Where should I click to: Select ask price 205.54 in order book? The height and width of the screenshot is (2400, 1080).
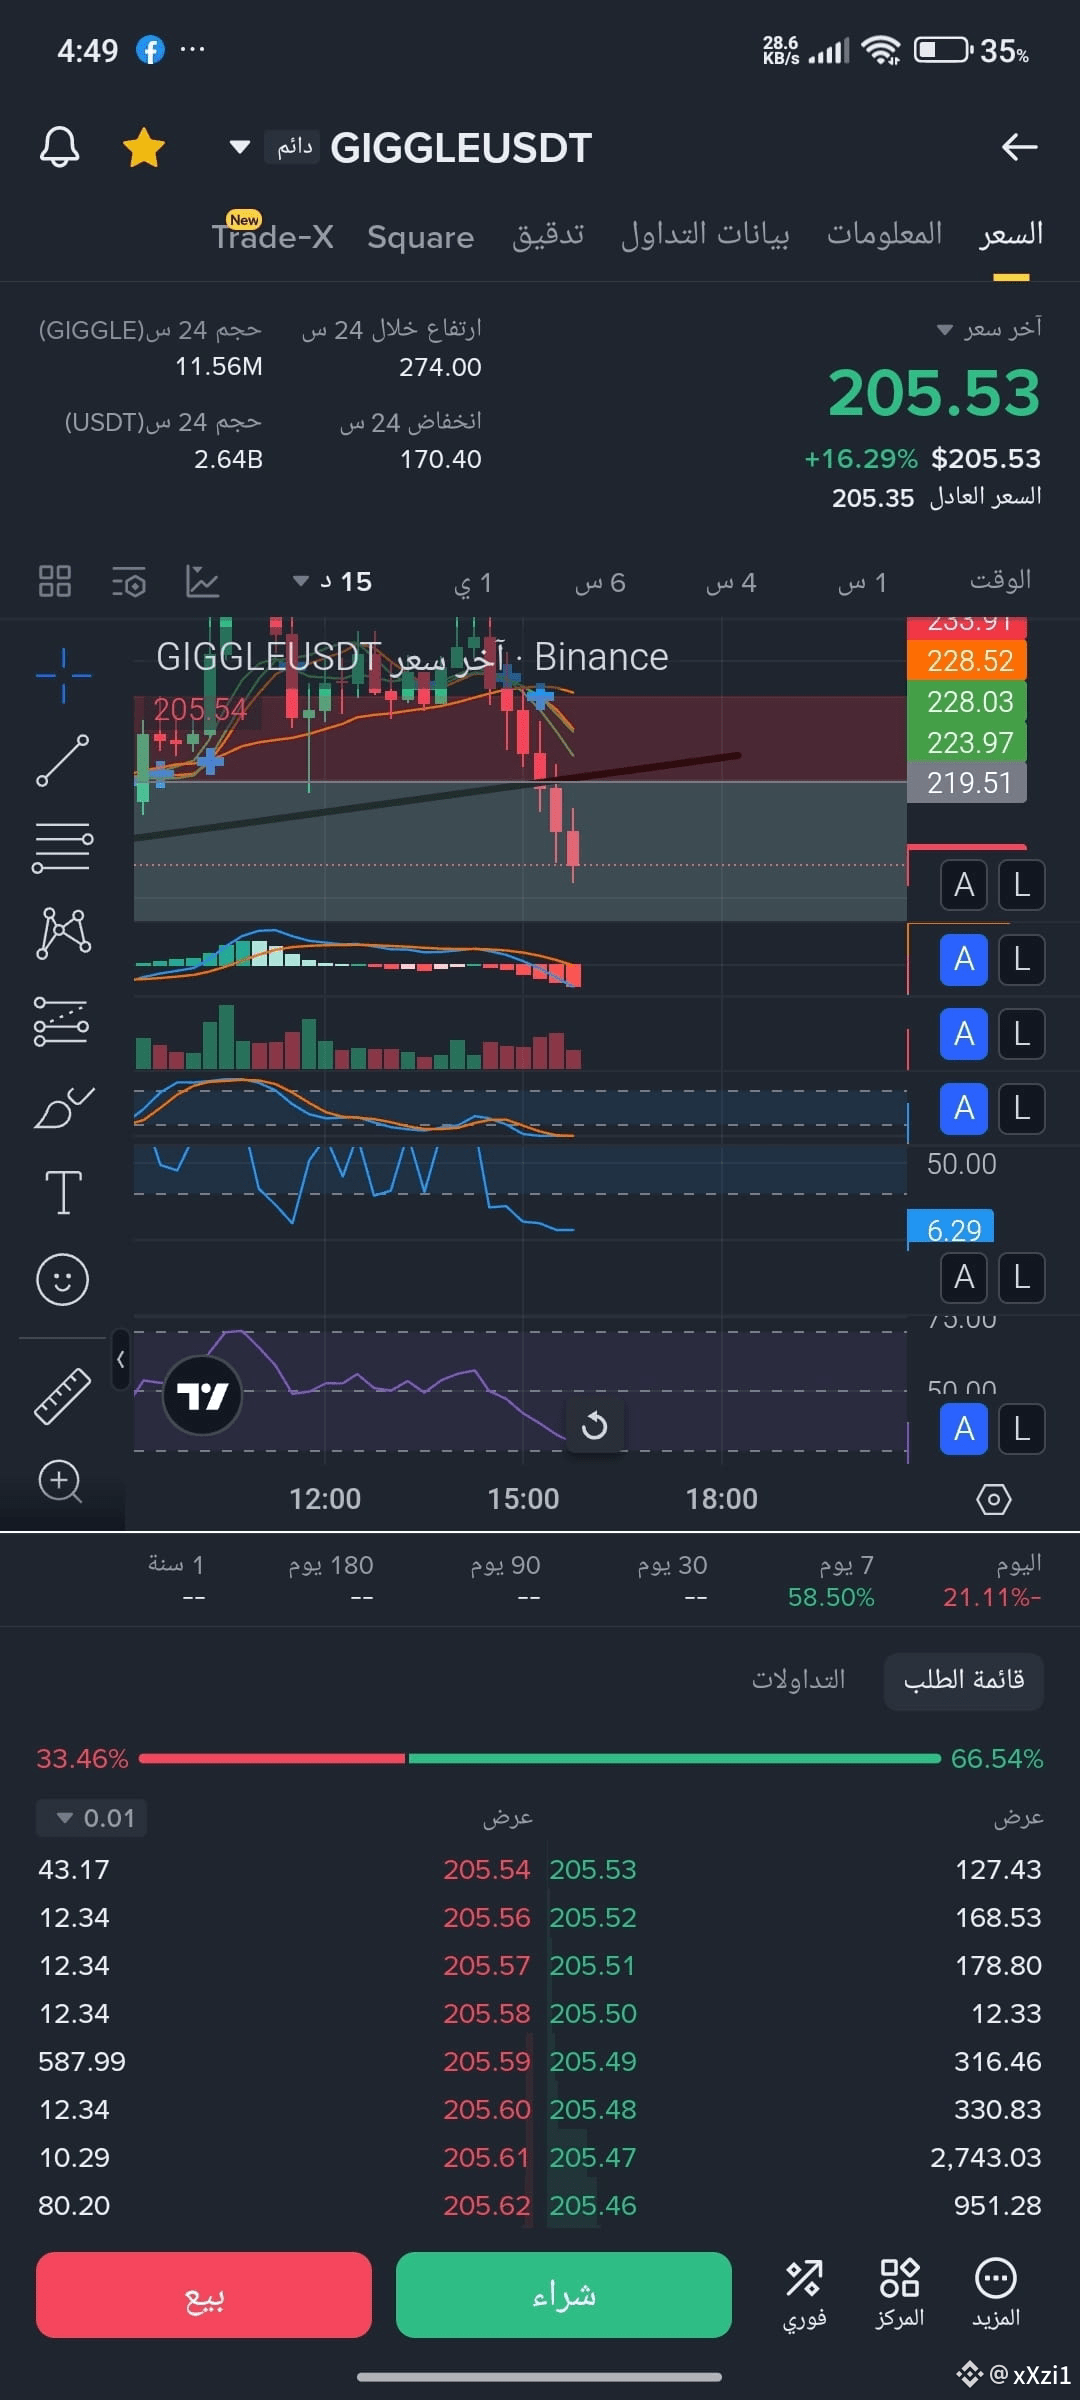(x=486, y=1870)
